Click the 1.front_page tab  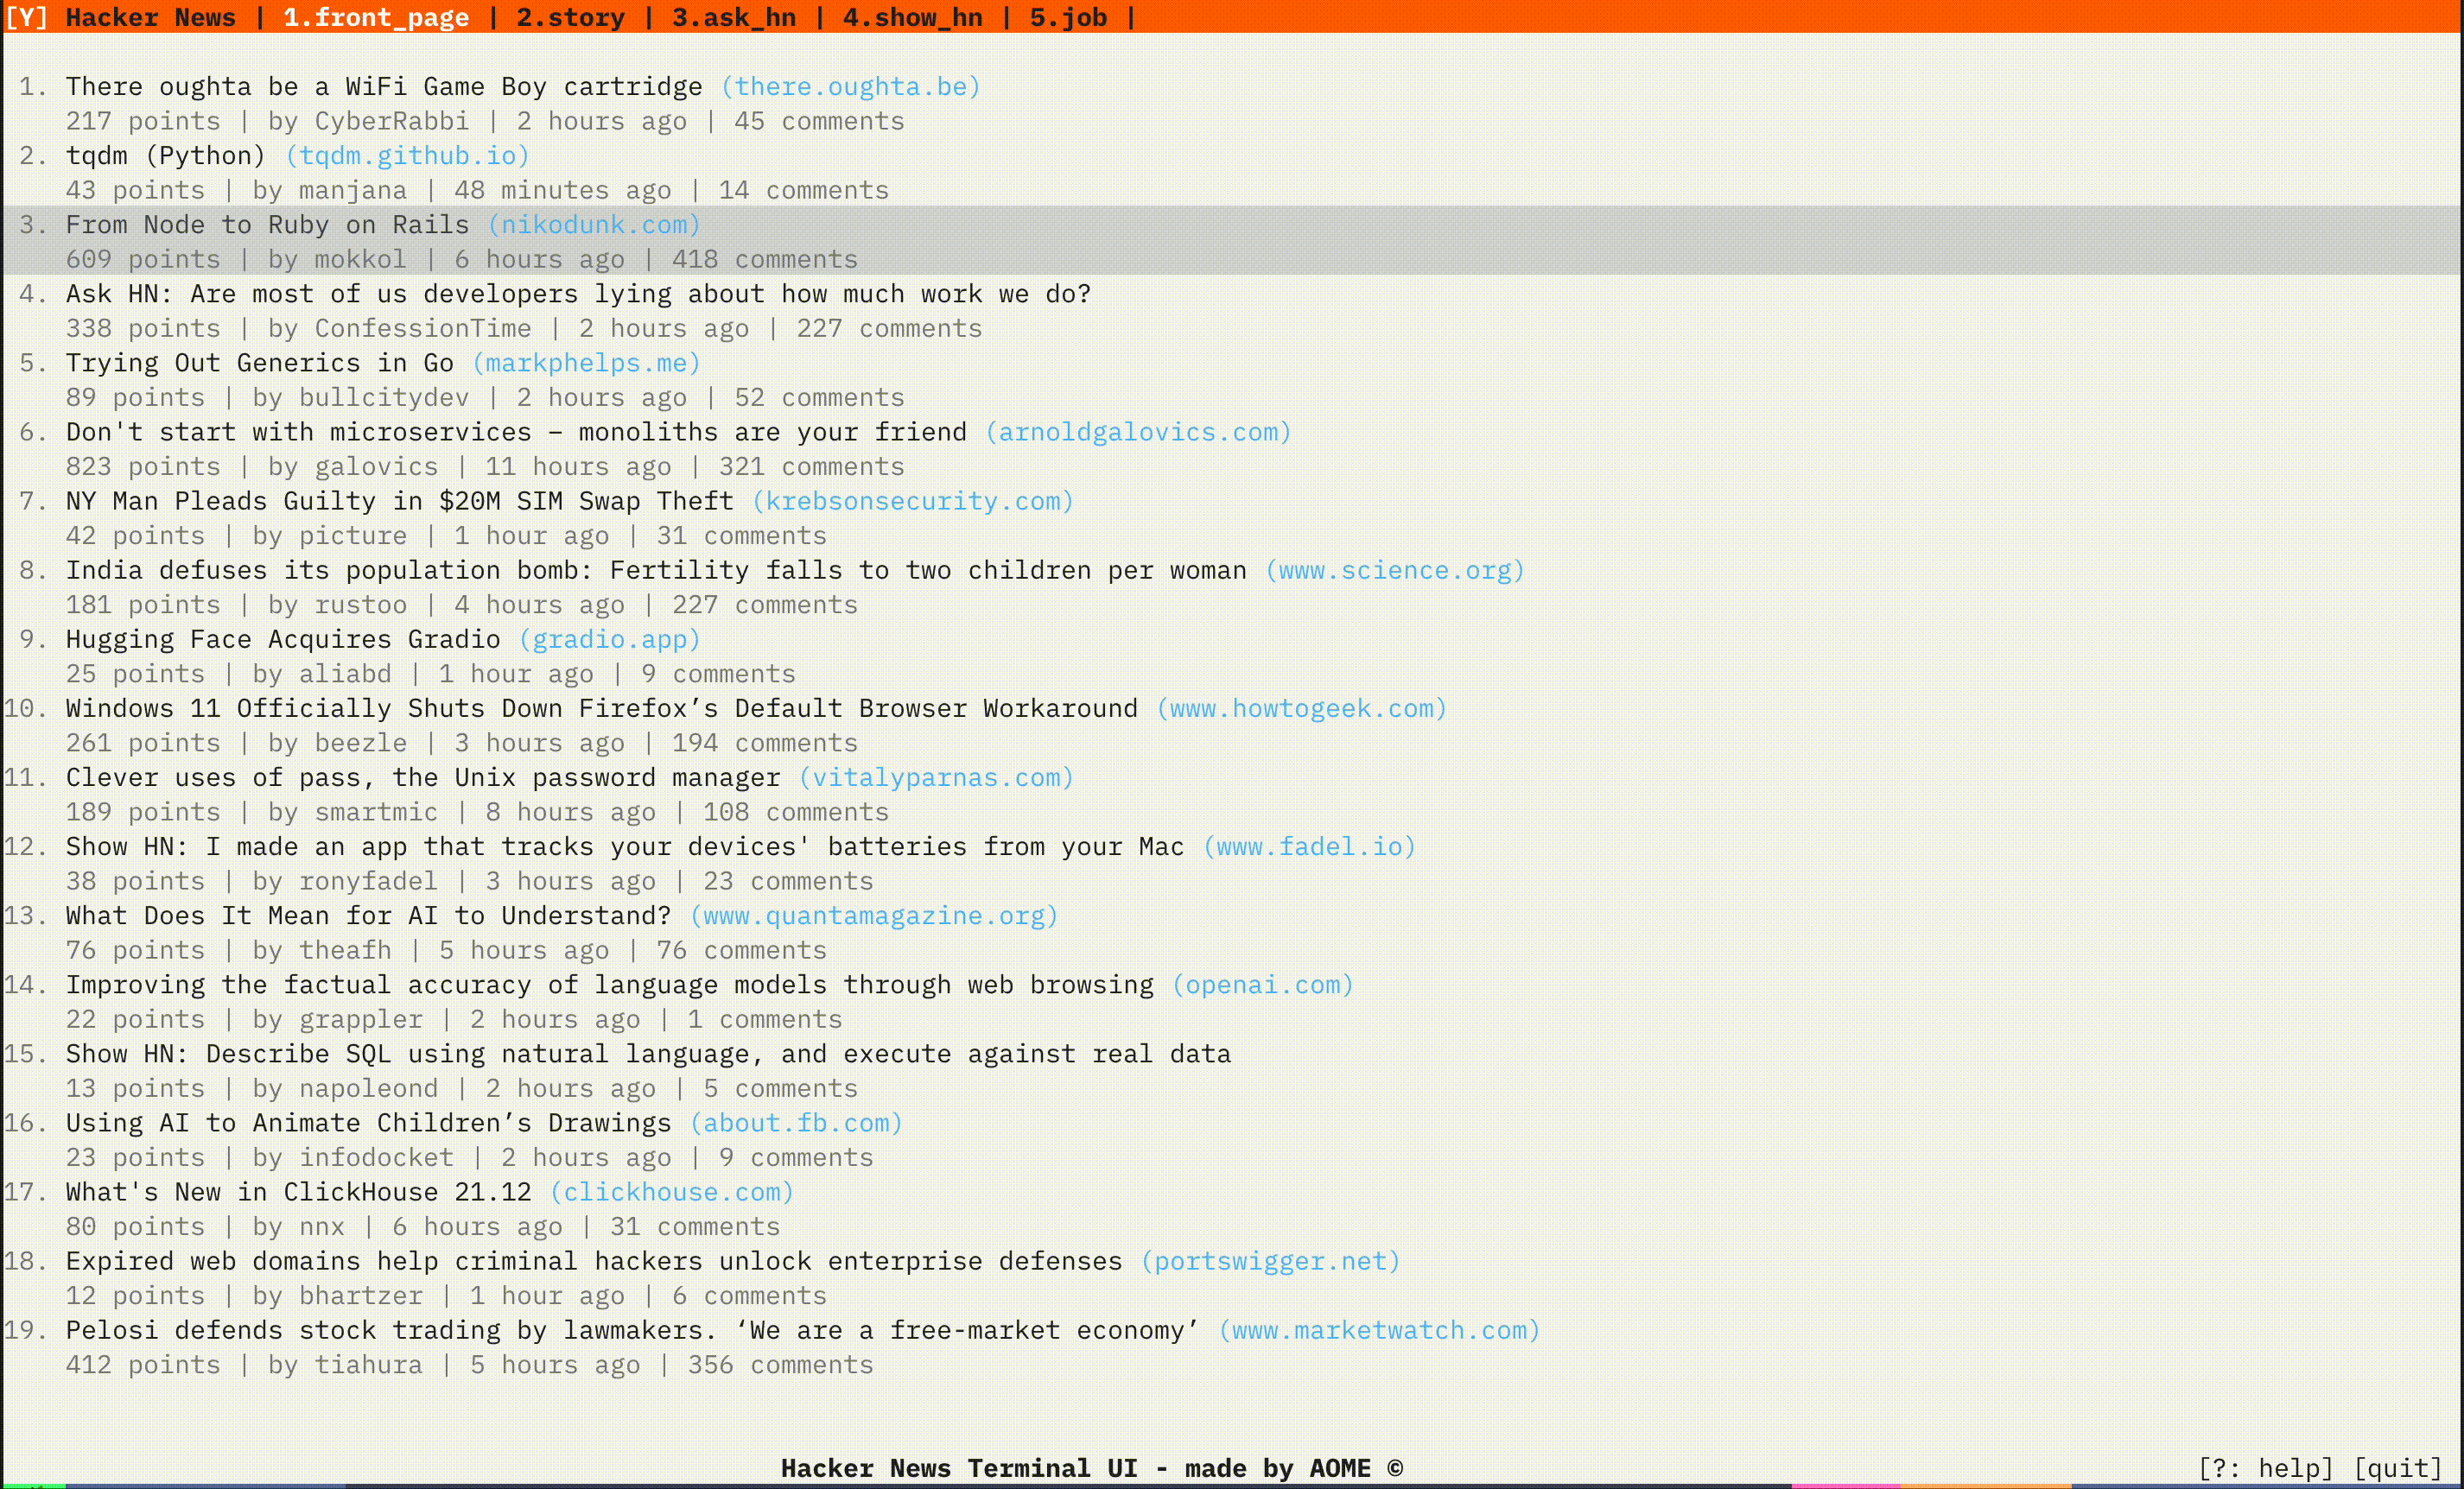[x=376, y=17]
